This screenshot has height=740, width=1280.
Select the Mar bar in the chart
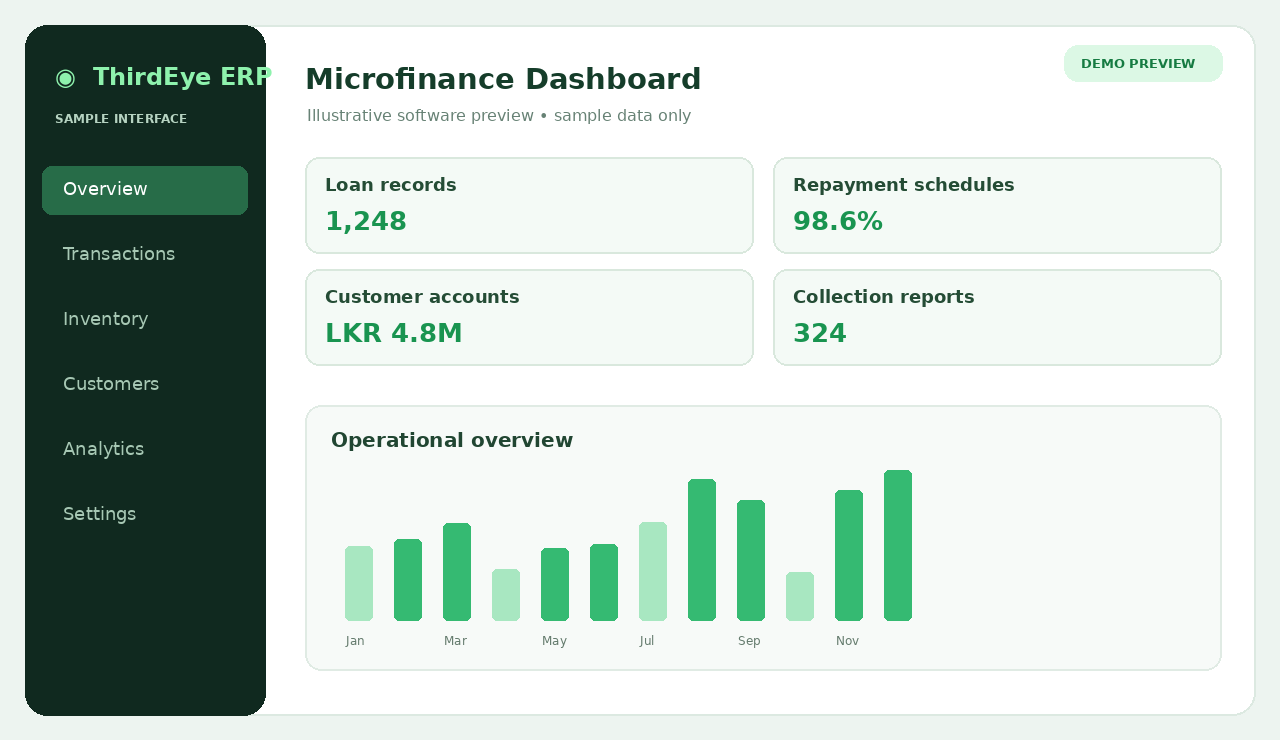[457, 572]
